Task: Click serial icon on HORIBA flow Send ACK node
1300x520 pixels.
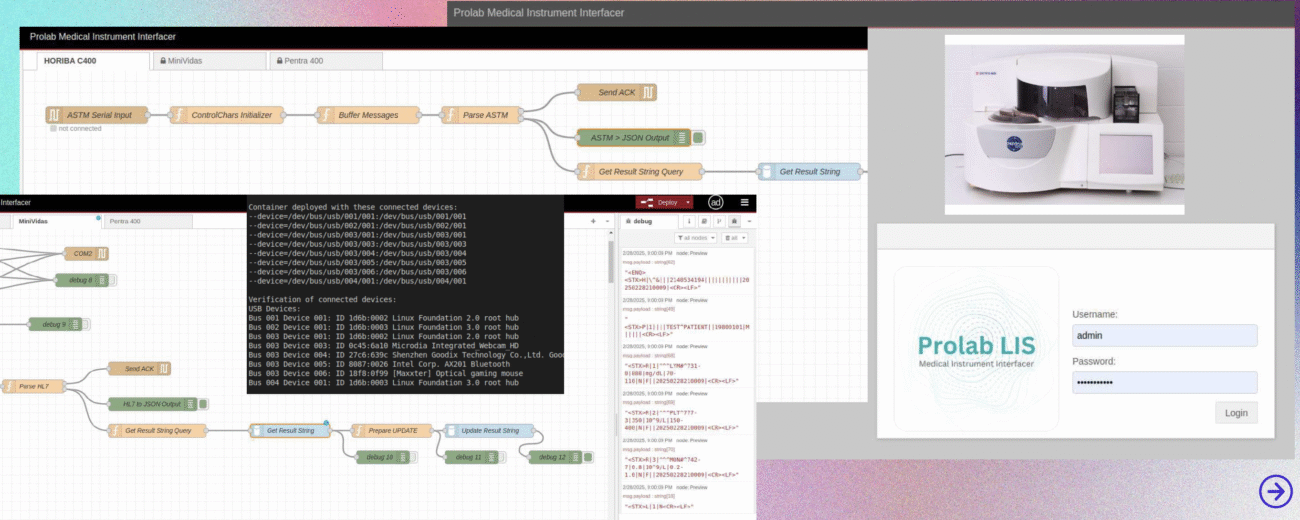Action: 649,92
